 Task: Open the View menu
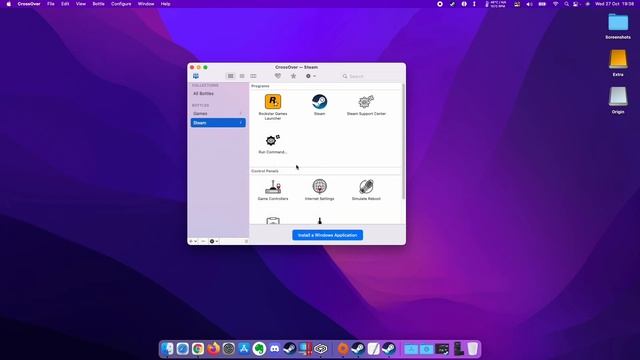[x=81, y=4]
